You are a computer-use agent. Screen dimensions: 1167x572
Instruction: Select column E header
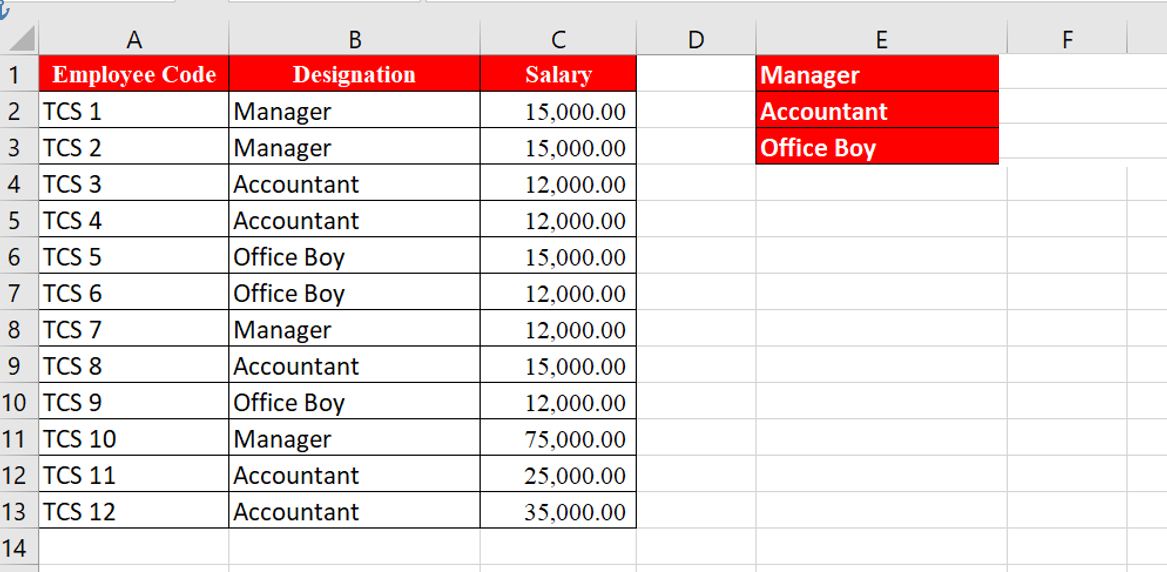[881, 39]
